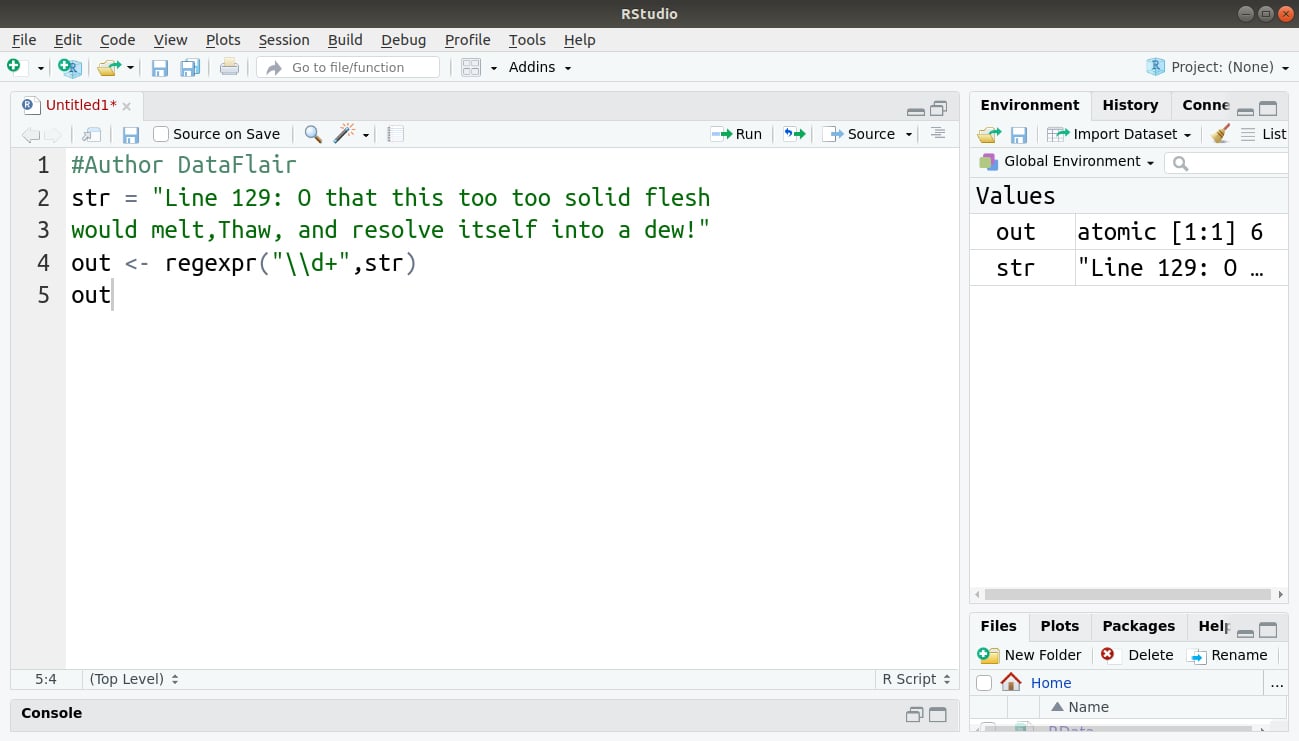1299x741 pixels.
Task: Enable the Source on Save checkbox
Action: pyautogui.click(x=161, y=133)
